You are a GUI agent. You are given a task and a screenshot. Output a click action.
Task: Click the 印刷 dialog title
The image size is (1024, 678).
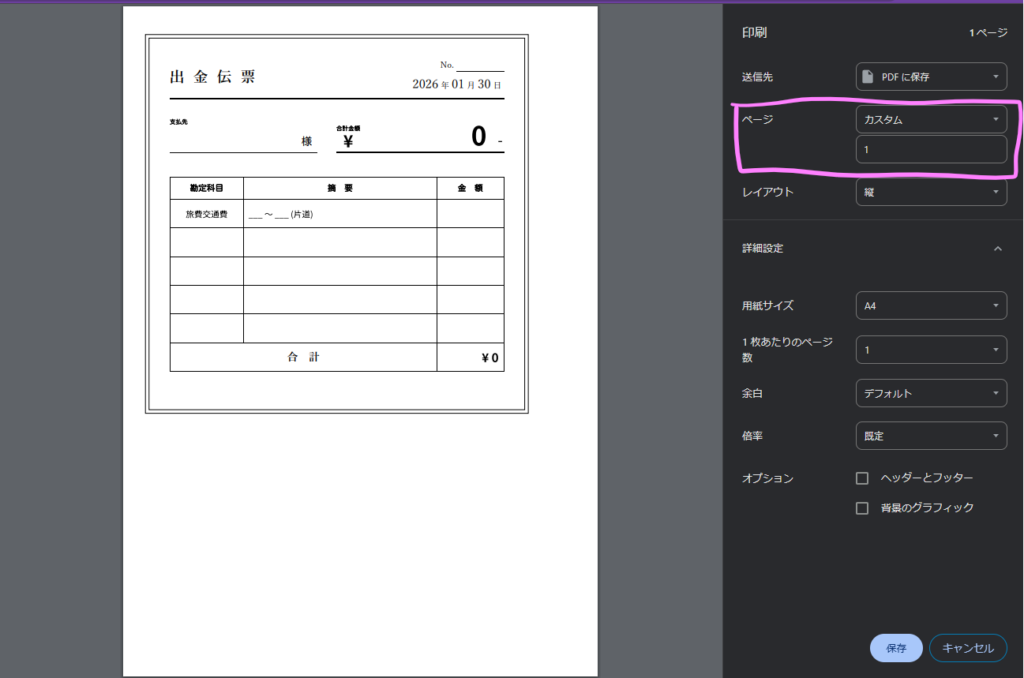754,33
